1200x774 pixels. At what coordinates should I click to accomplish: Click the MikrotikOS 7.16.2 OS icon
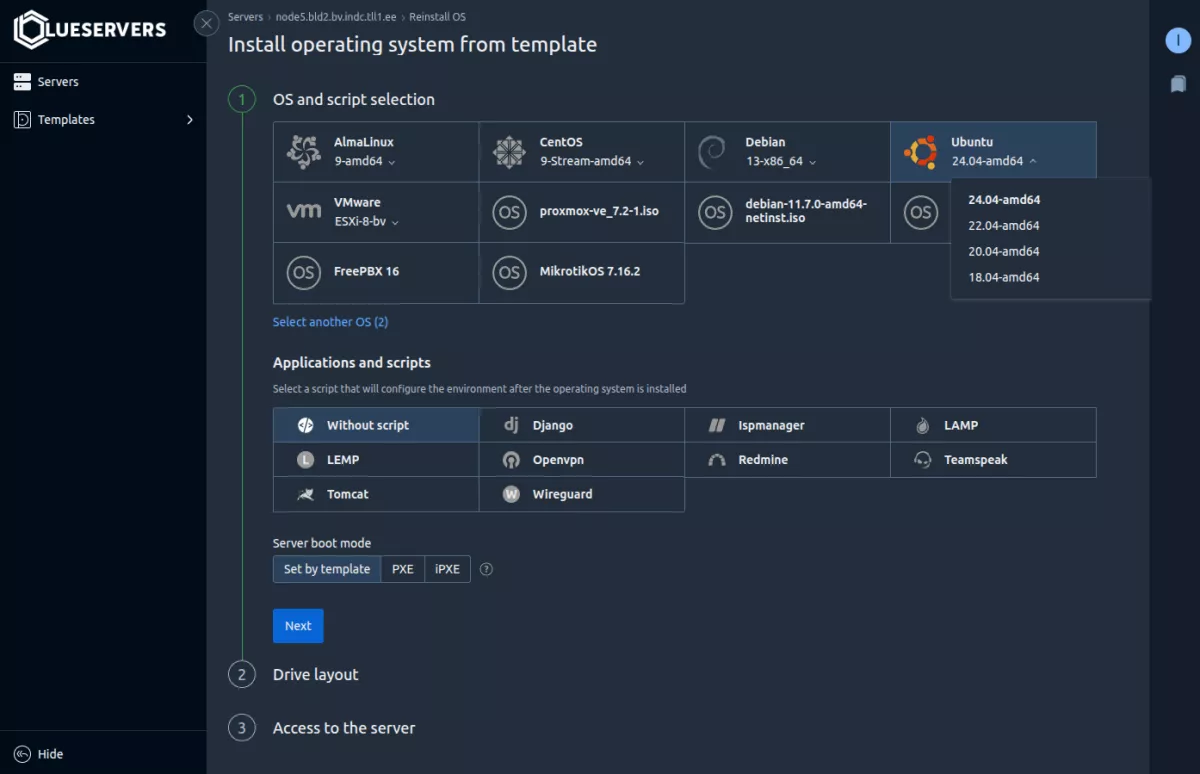(x=509, y=272)
